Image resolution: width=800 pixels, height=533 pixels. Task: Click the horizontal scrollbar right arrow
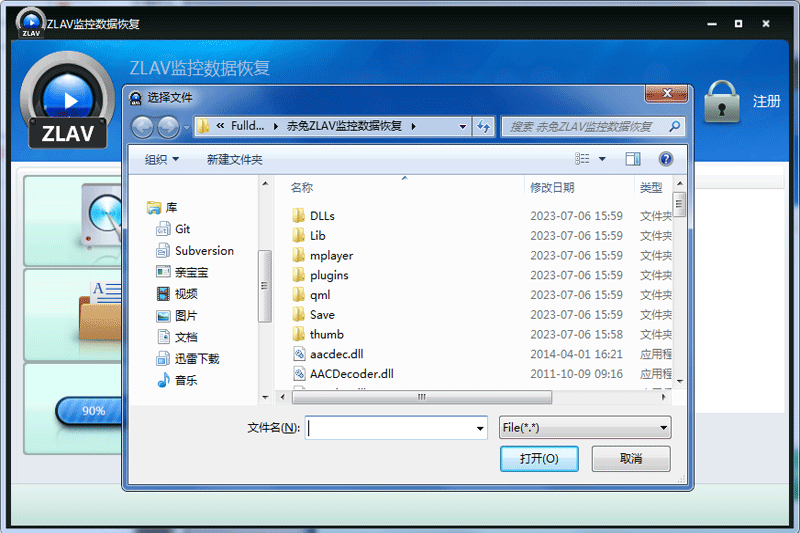point(663,397)
